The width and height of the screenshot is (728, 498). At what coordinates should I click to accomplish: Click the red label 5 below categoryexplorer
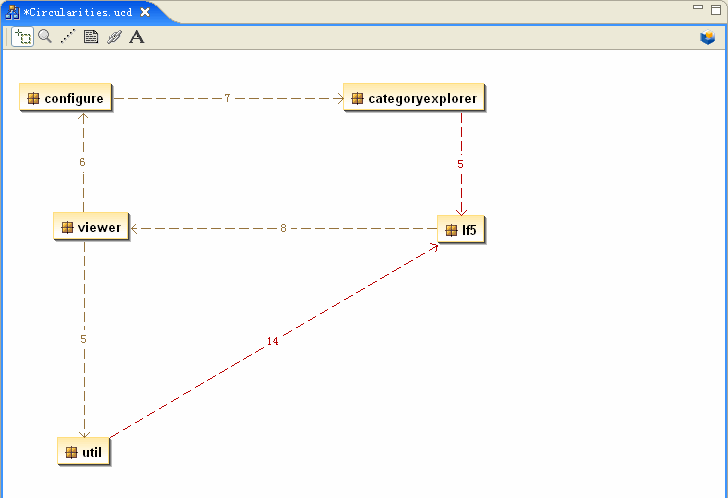[x=460, y=164]
